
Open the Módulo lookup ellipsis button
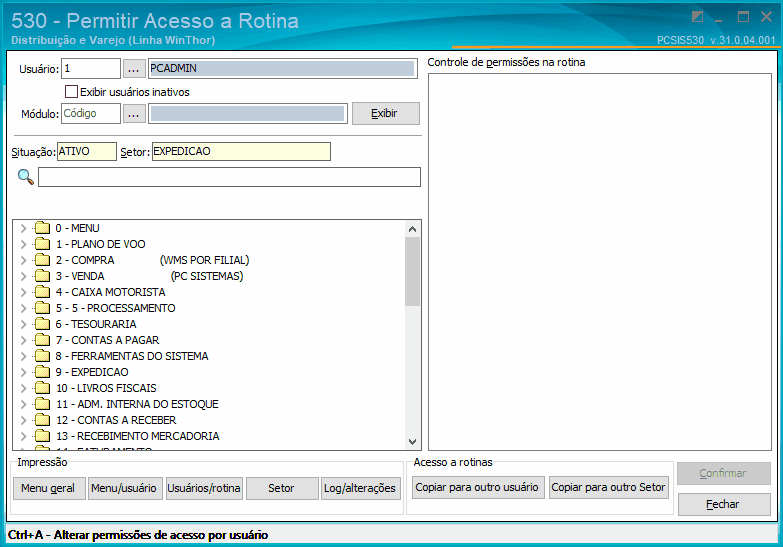[x=134, y=114]
